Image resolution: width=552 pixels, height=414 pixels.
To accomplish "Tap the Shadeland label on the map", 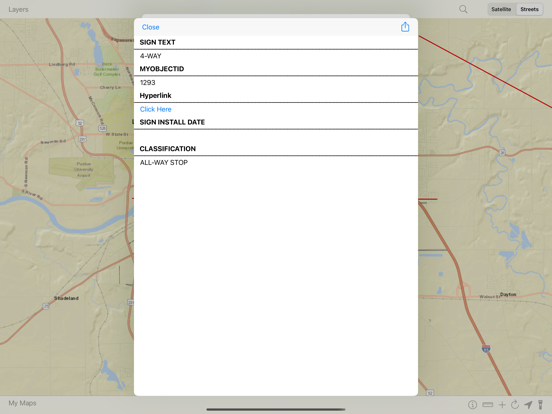I will 66,298.
